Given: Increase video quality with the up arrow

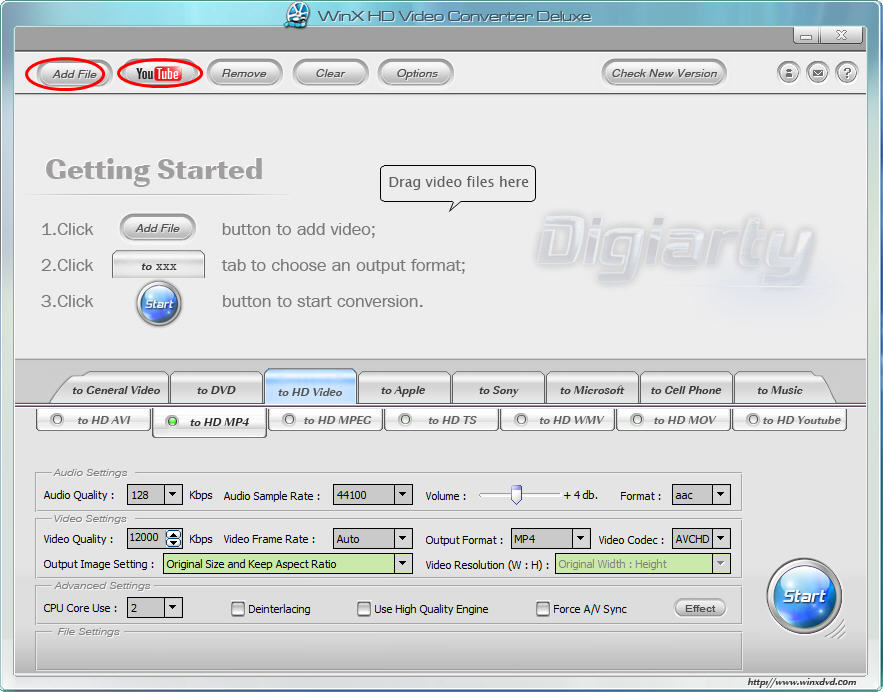Looking at the screenshot, I should click(x=174, y=534).
